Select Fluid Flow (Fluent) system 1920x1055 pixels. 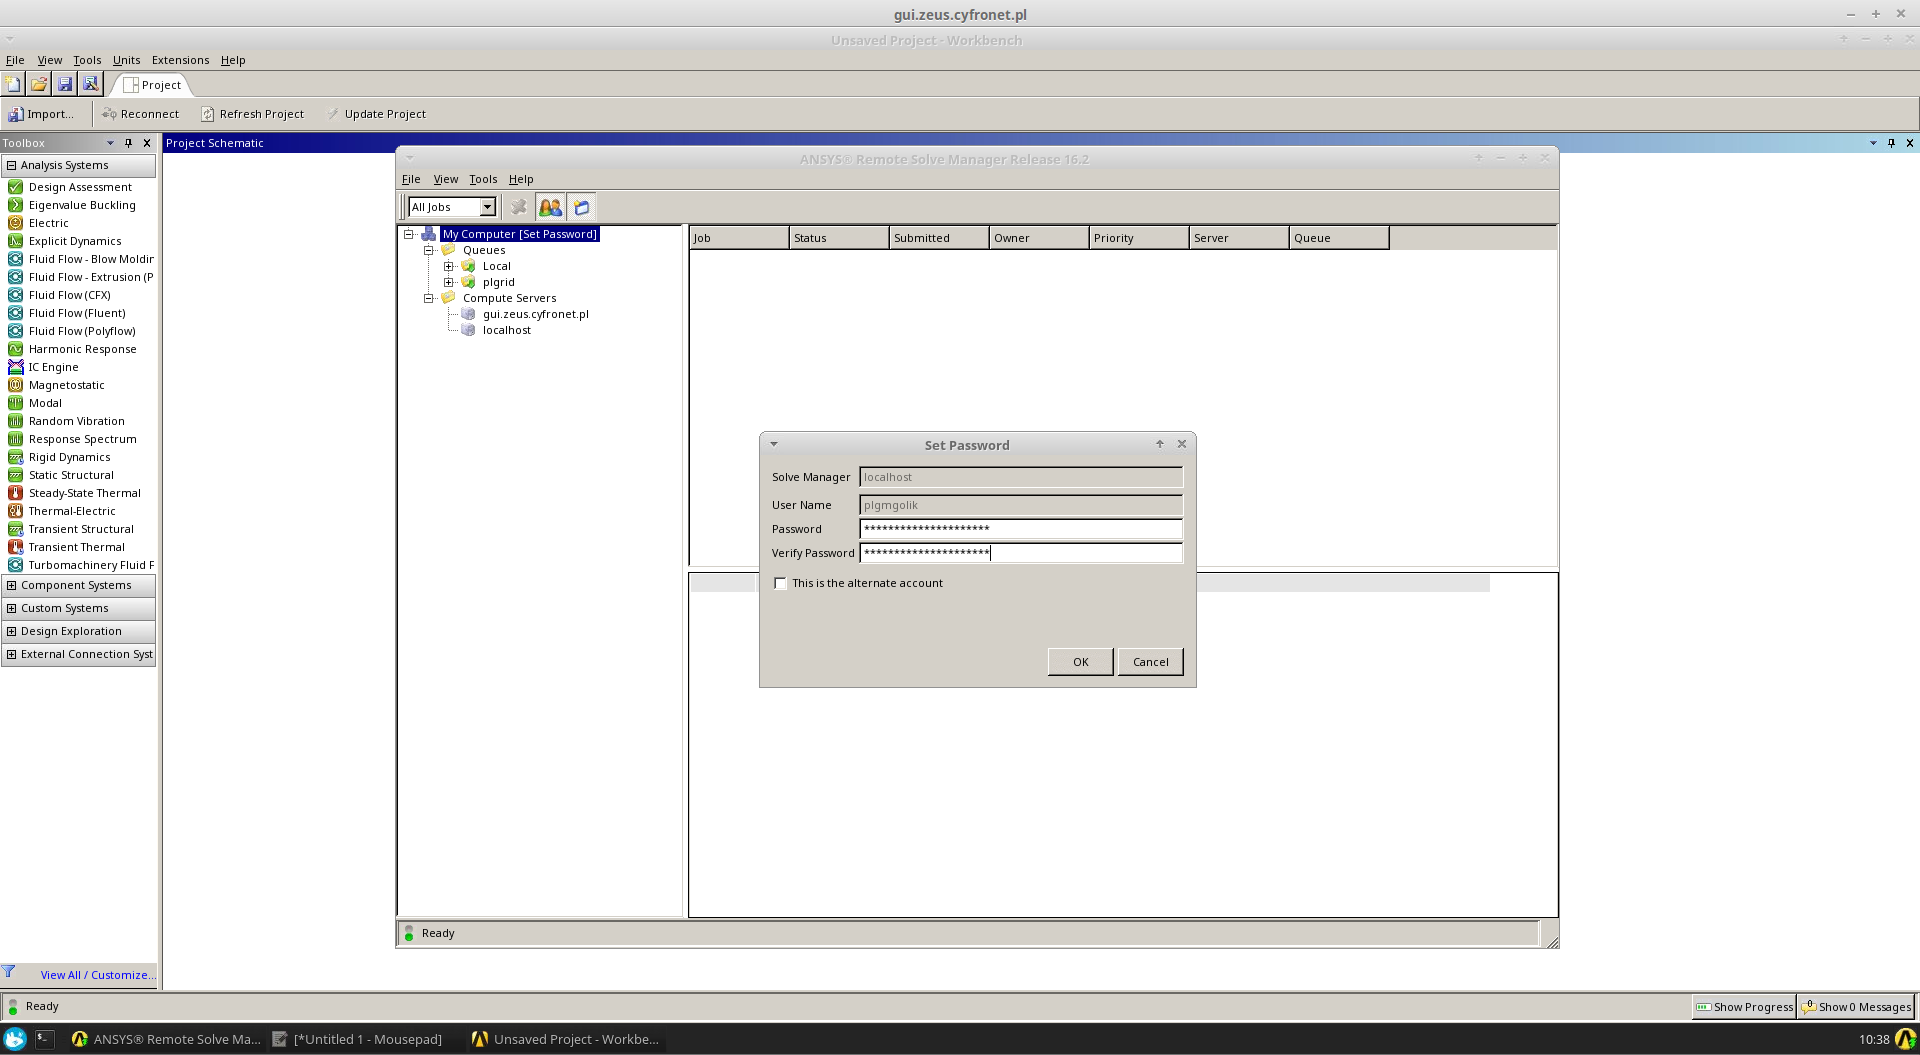(x=77, y=313)
